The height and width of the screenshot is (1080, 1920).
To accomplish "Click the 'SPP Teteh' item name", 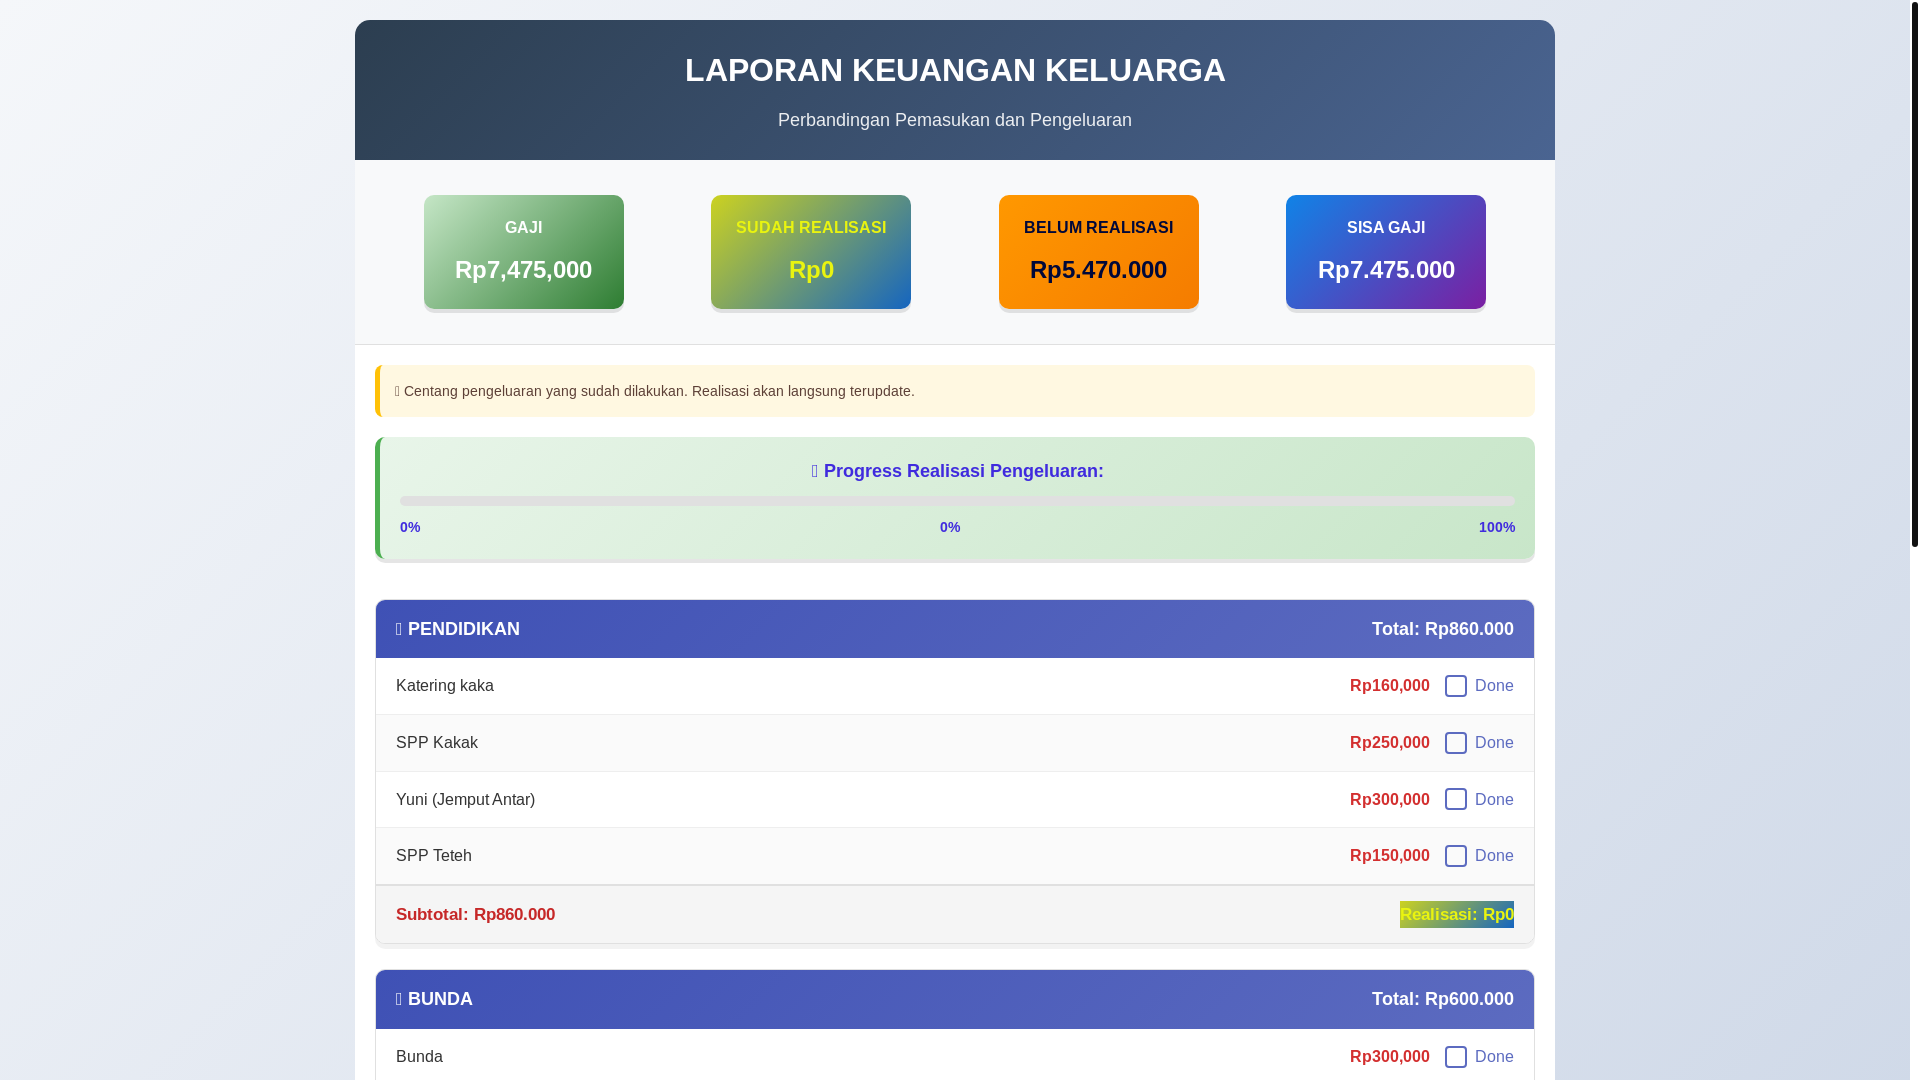I will 434,856.
